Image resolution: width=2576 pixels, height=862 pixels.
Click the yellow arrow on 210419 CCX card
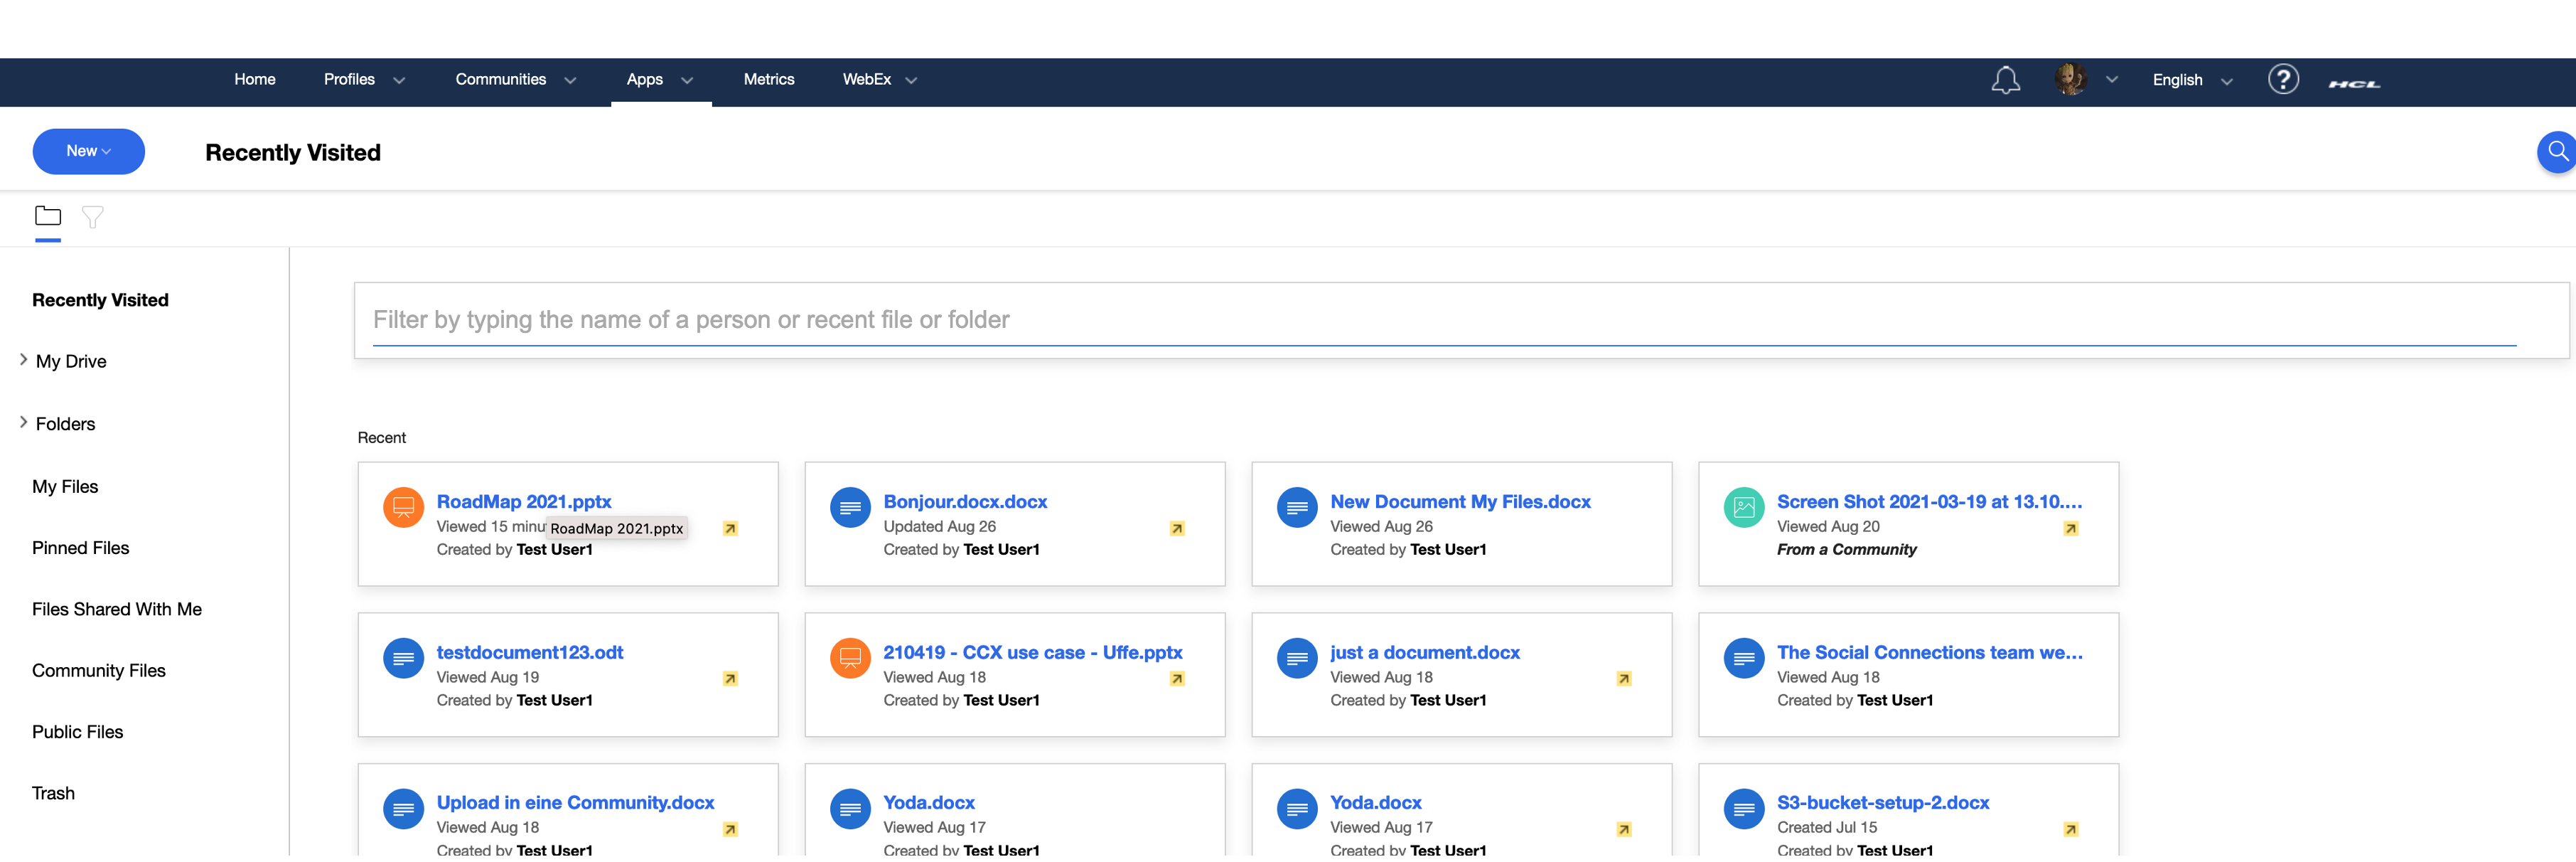(1178, 680)
